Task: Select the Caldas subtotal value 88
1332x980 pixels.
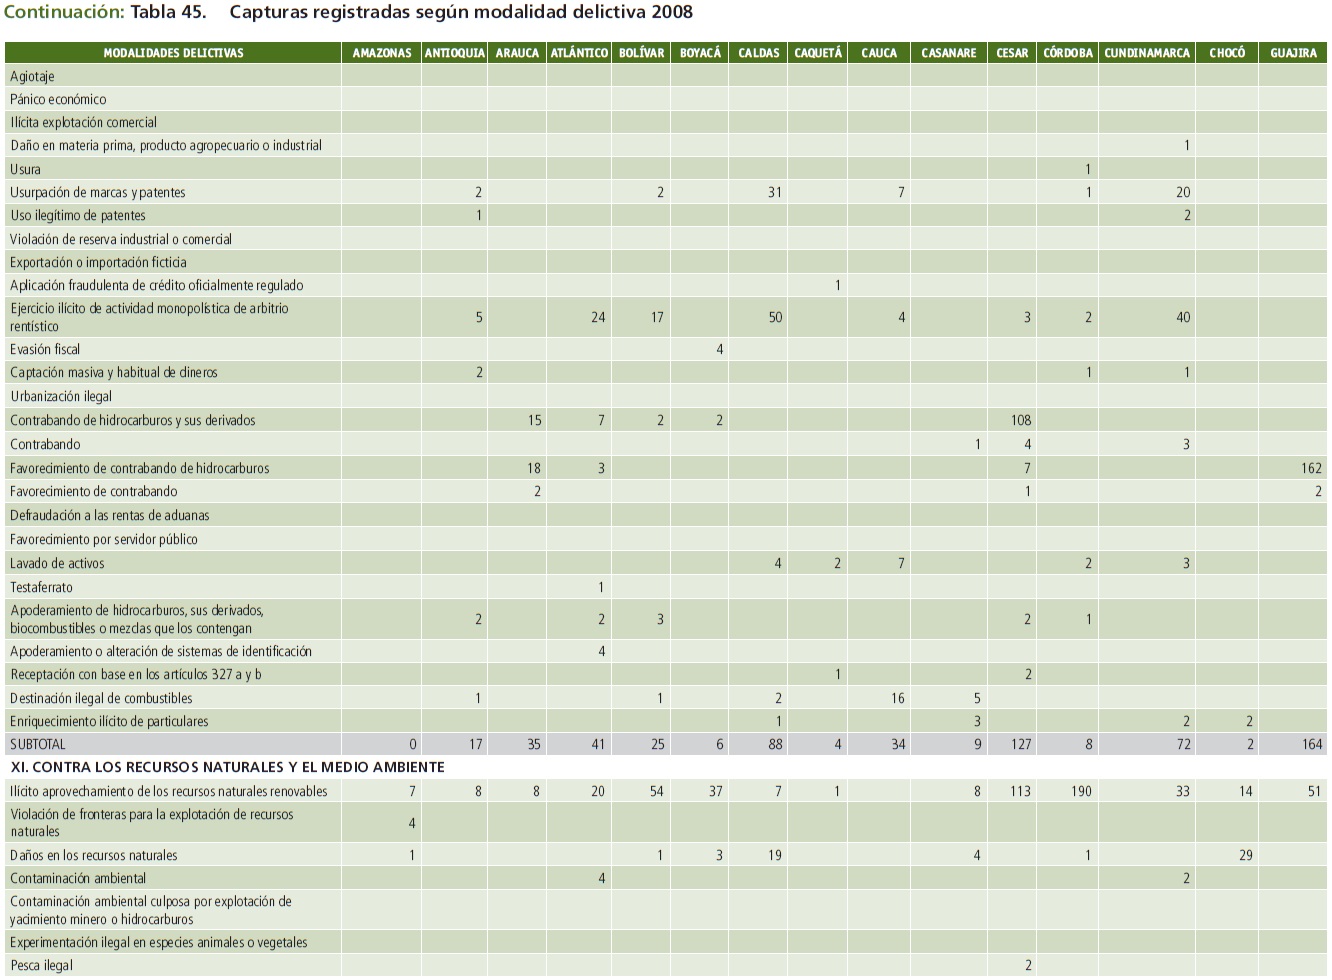Action: [774, 744]
